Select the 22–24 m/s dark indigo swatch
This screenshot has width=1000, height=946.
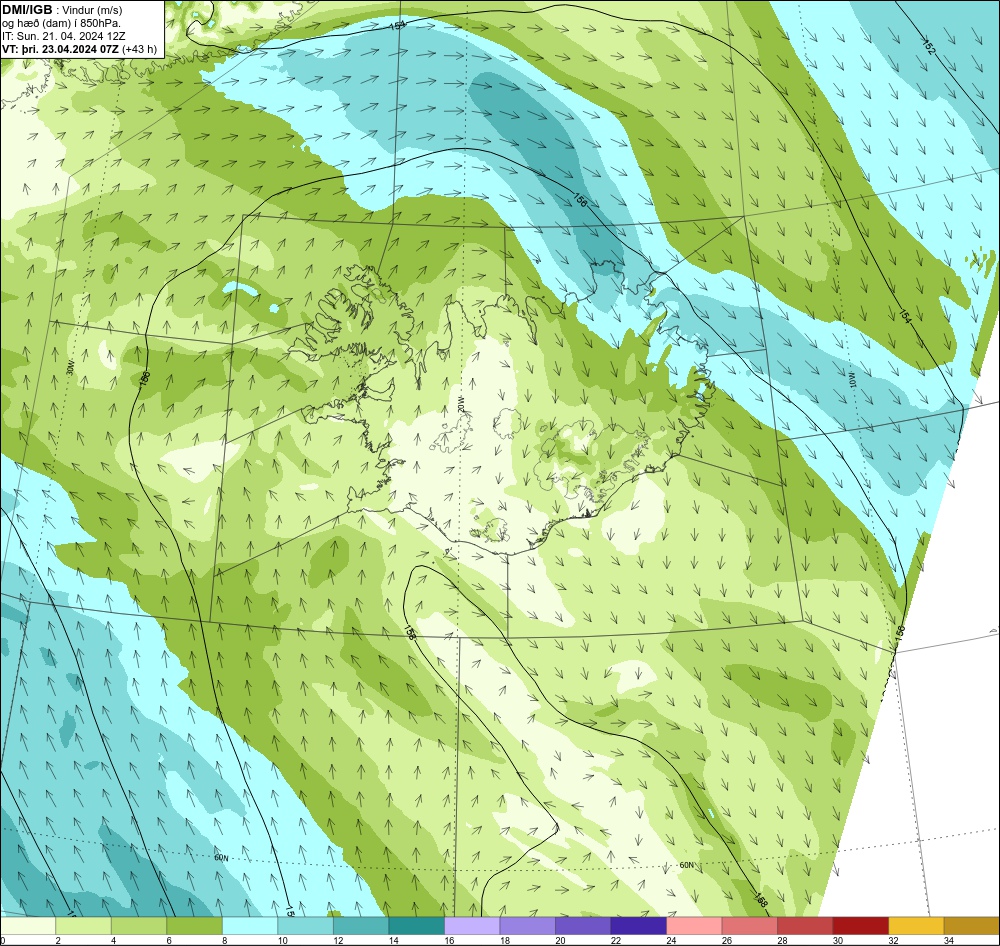tap(638, 926)
